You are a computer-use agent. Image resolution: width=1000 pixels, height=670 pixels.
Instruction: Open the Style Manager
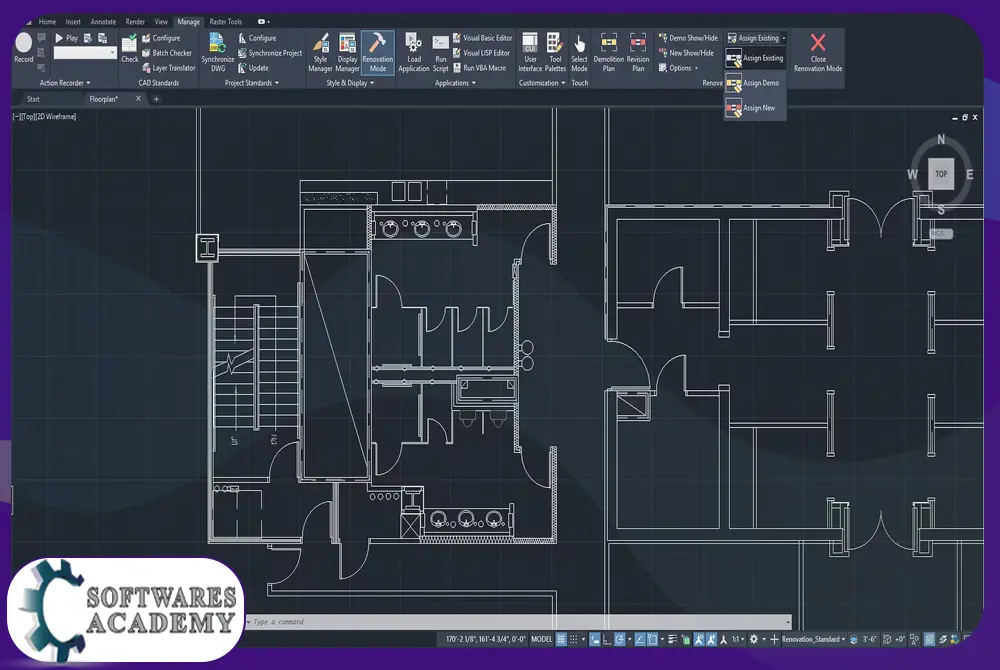tap(320, 52)
